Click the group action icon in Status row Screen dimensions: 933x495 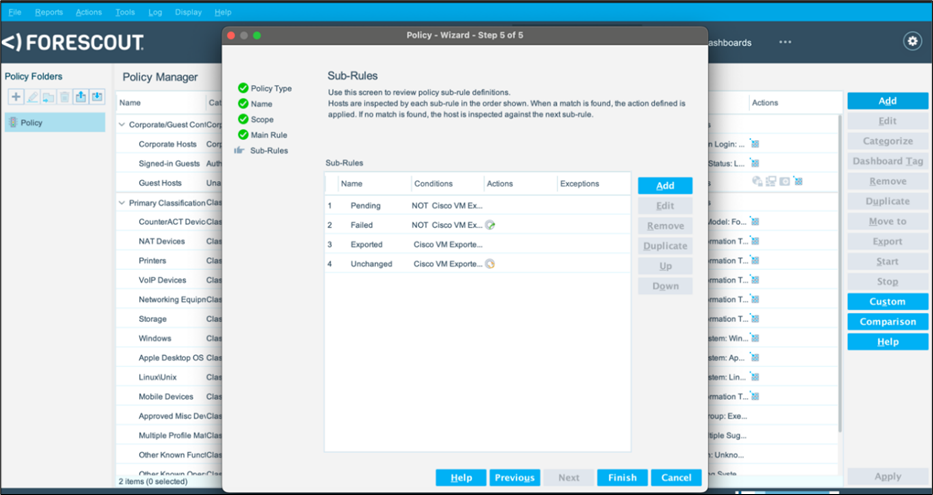click(x=754, y=163)
